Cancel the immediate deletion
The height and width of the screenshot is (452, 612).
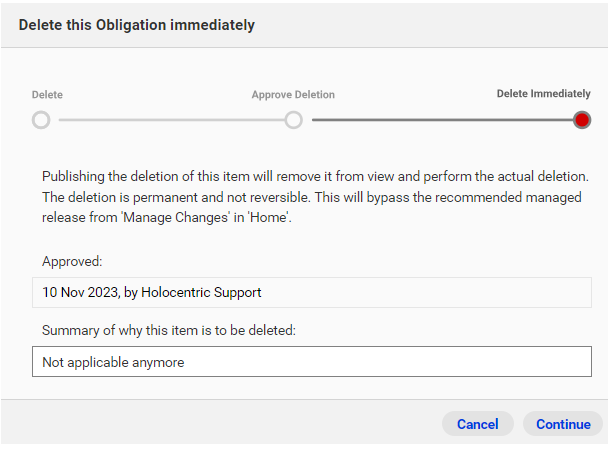pos(478,424)
